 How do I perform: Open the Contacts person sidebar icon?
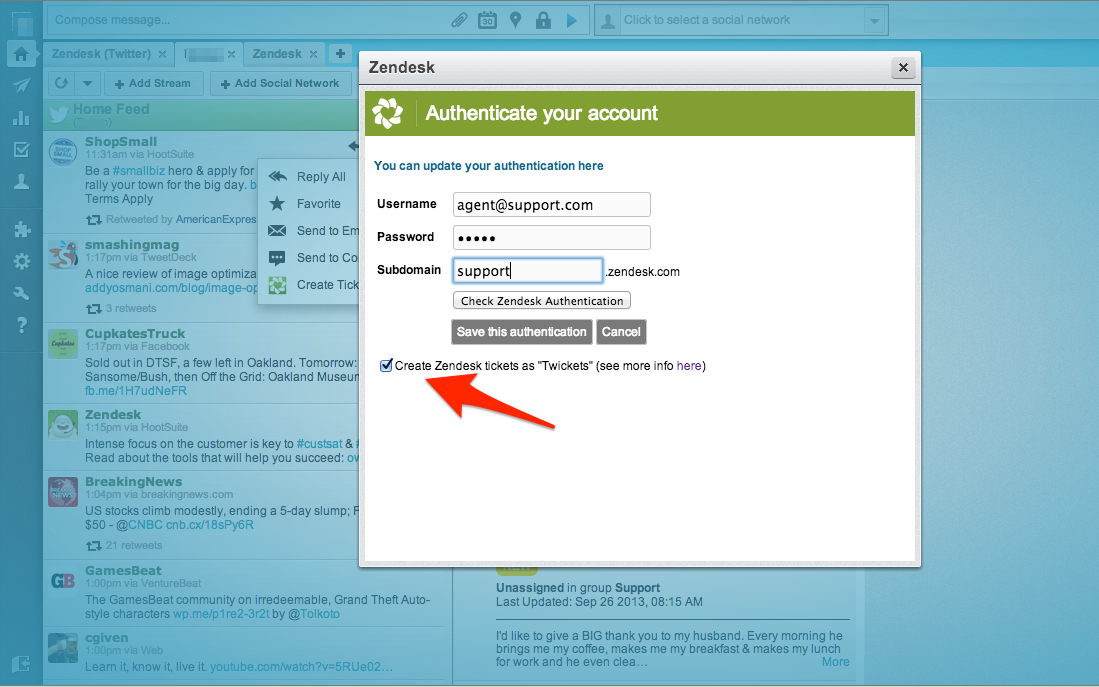coord(21,182)
